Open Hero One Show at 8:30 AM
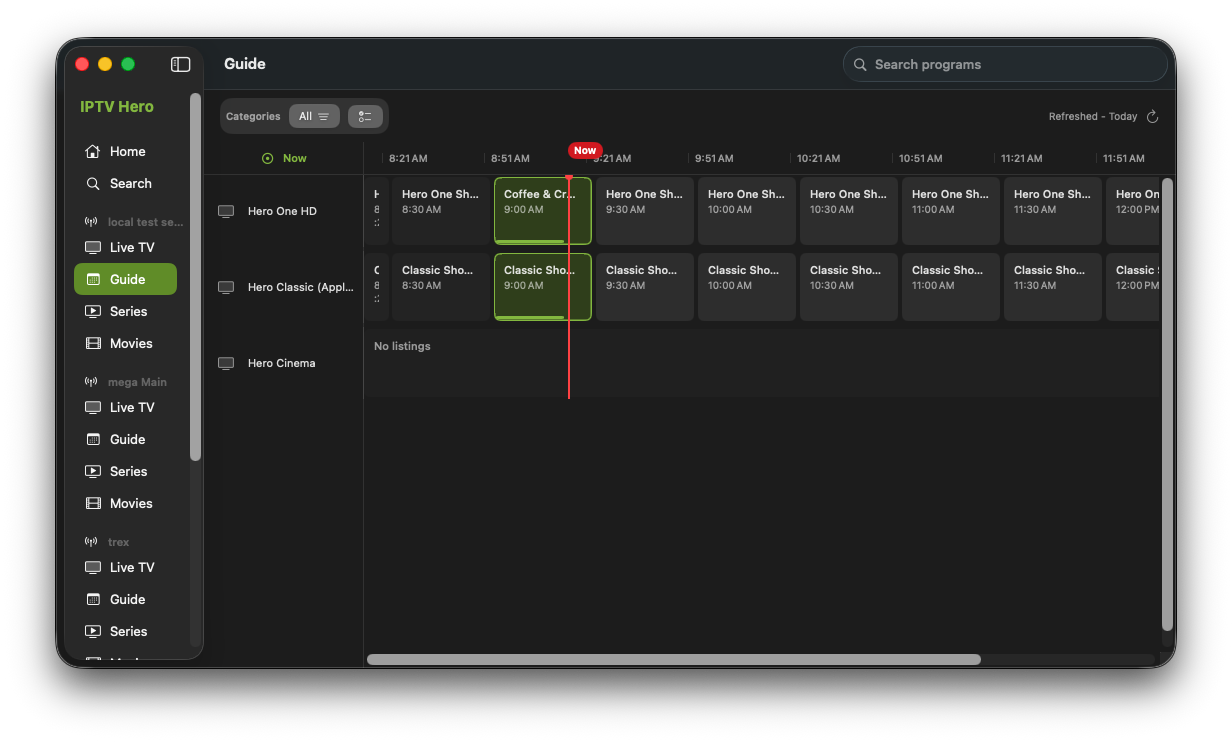This screenshot has width=1232, height=742. [441, 211]
